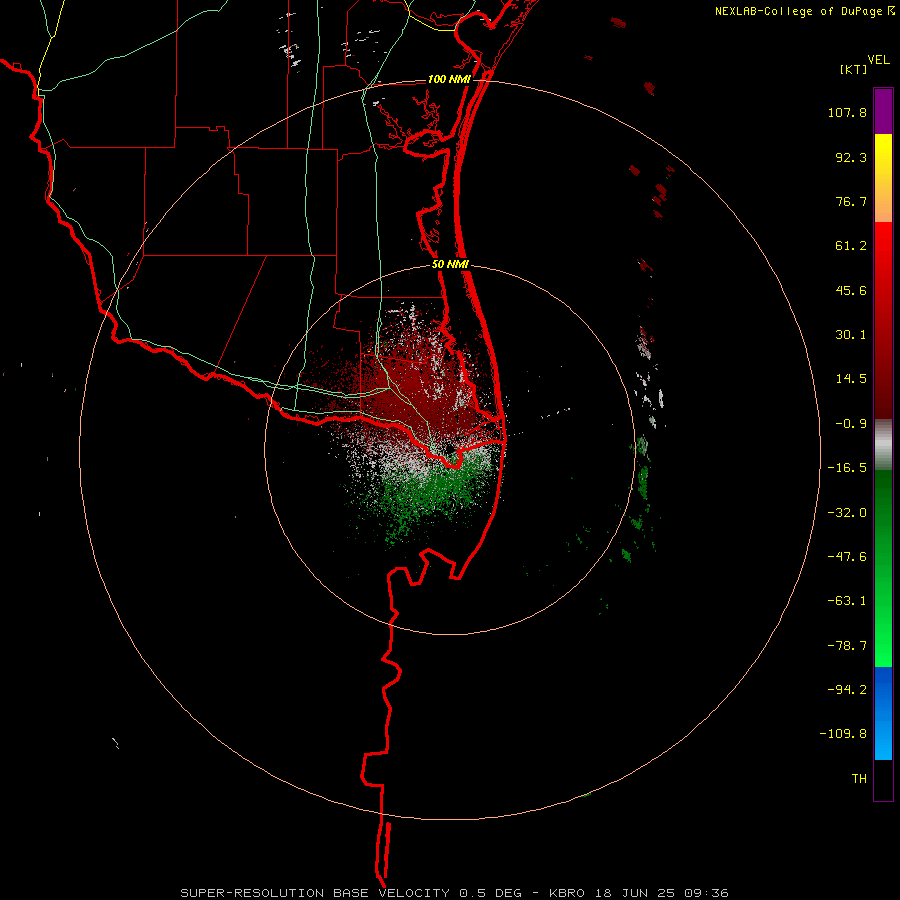Click the TH legend label
The image size is (900, 900).
pos(859,779)
